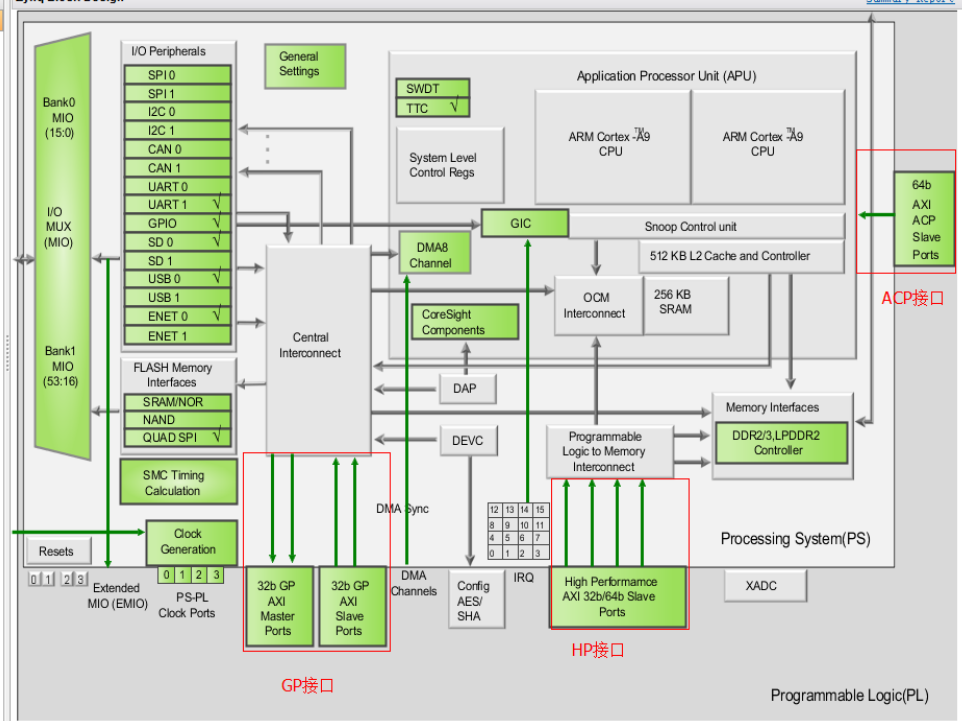The width and height of the screenshot is (962, 721).
Task: Toggle the QUAD SPI enable checkmark
Action: pos(218,437)
